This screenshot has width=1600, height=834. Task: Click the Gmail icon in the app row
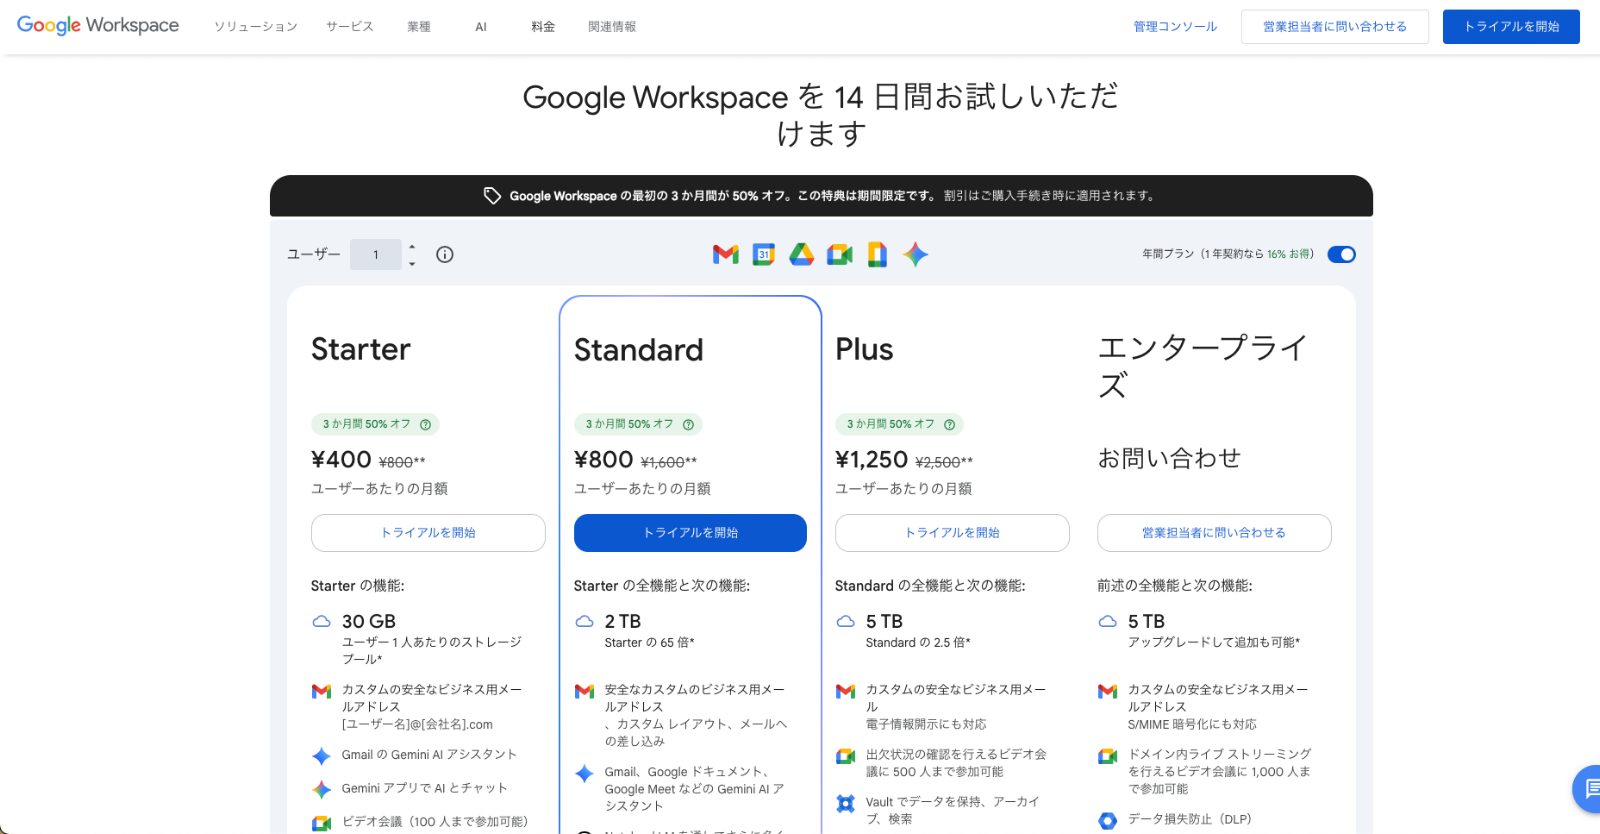point(726,255)
